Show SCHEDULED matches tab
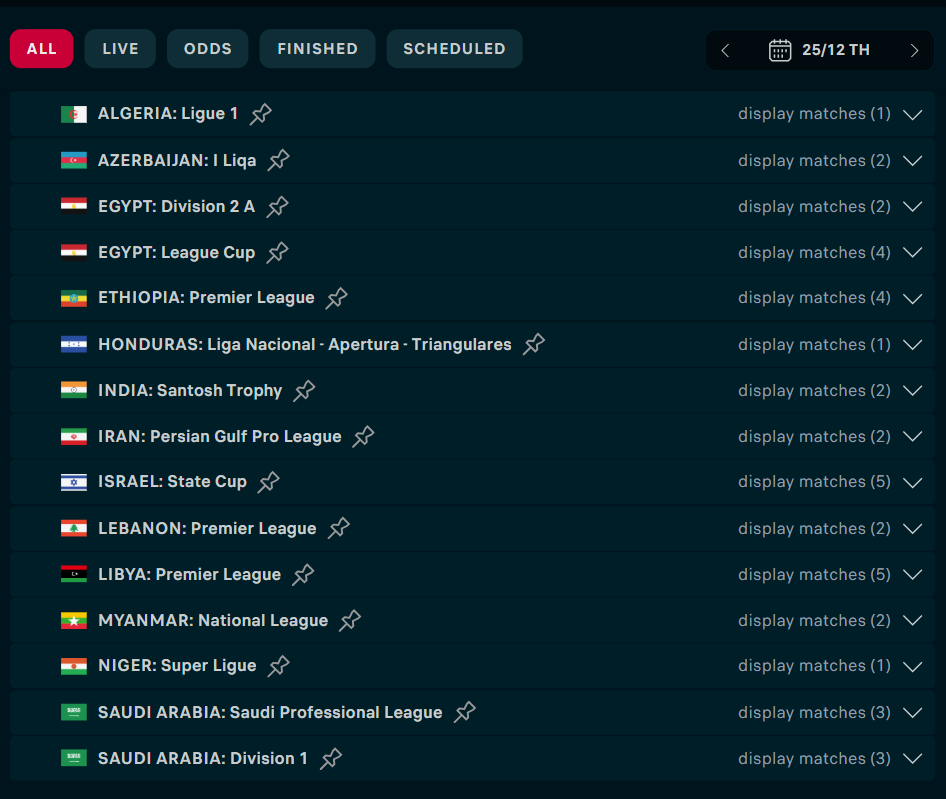Image resolution: width=946 pixels, height=799 pixels. pos(454,49)
